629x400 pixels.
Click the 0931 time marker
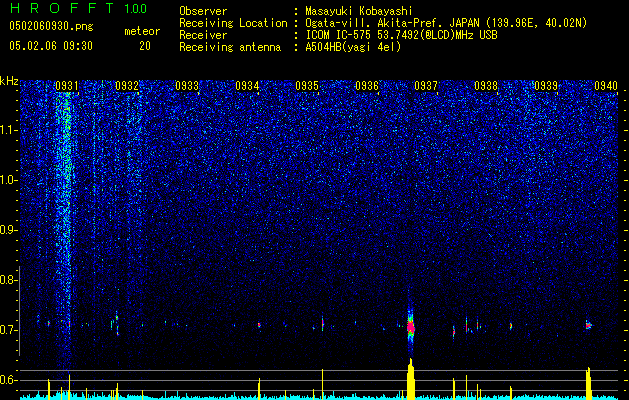pos(67,86)
